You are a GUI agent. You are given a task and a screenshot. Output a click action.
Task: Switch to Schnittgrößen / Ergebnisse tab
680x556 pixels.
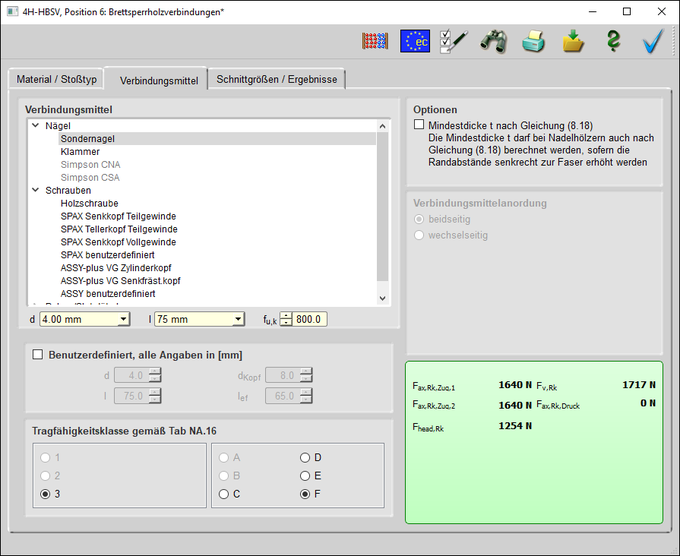click(277, 79)
